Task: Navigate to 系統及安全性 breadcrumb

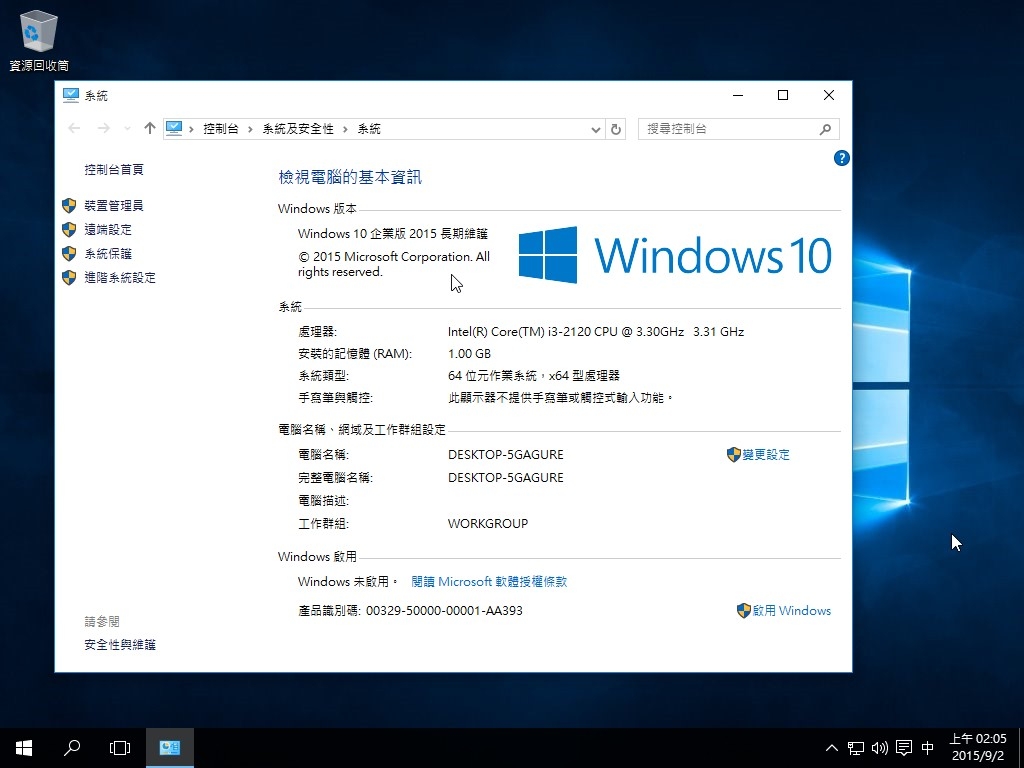Action: click(x=298, y=129)
